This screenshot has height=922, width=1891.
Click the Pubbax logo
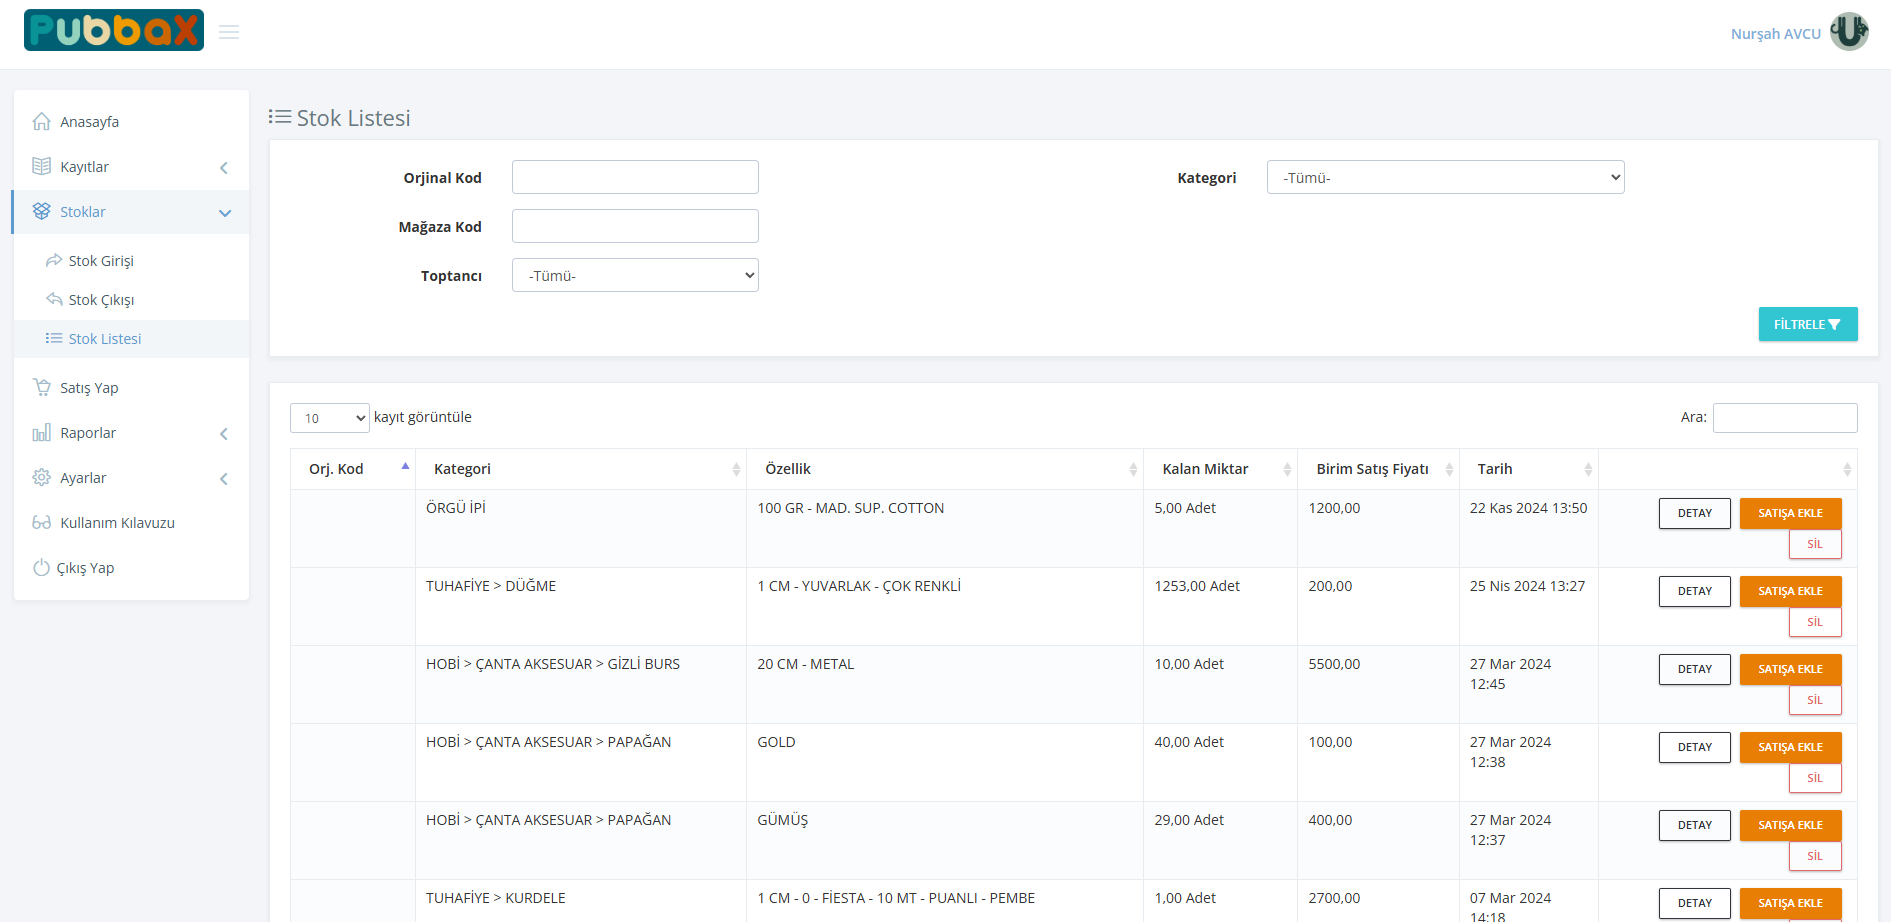pos(114,30)
